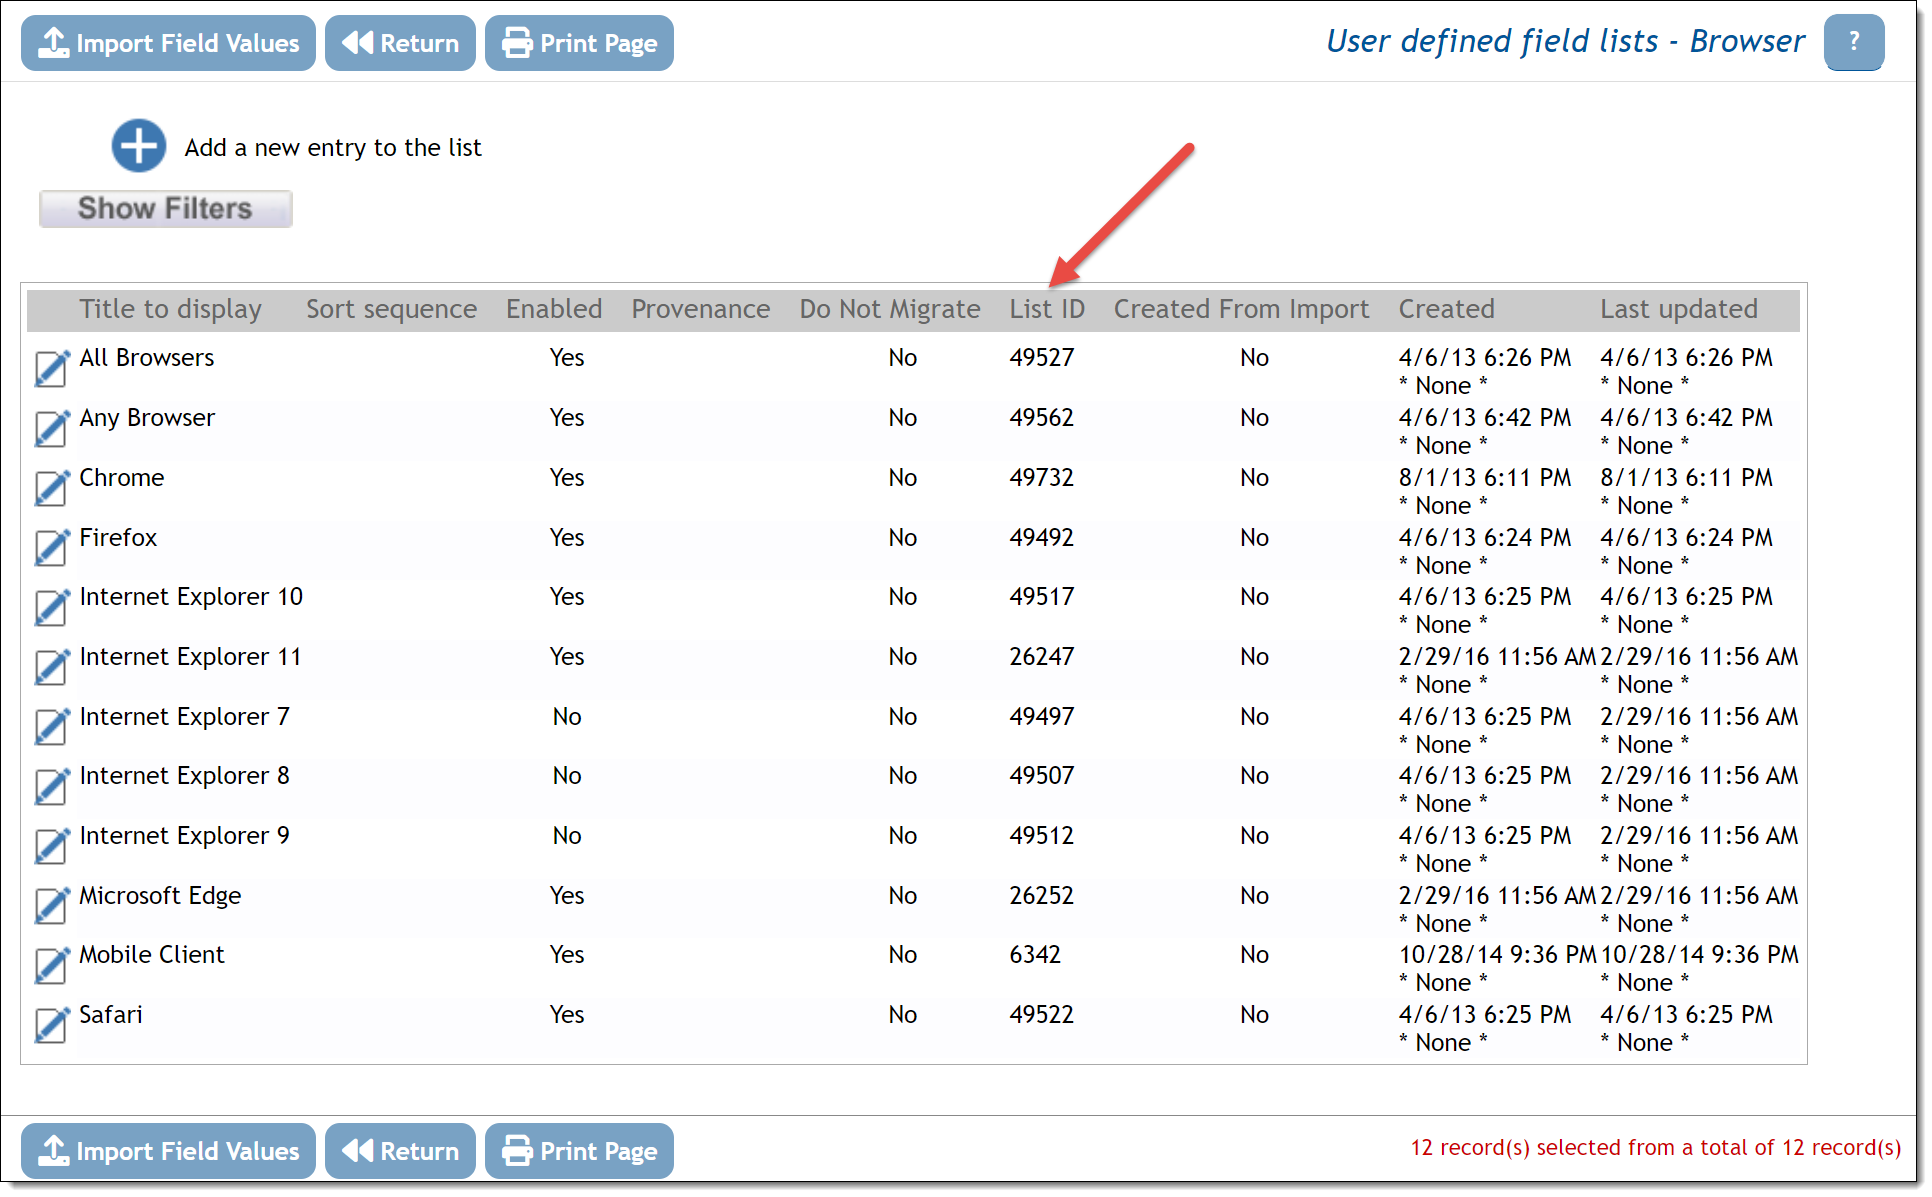Viewport: 1932px width, 1197px height.
Task: Click the Title to display column header
Action: 170,309
